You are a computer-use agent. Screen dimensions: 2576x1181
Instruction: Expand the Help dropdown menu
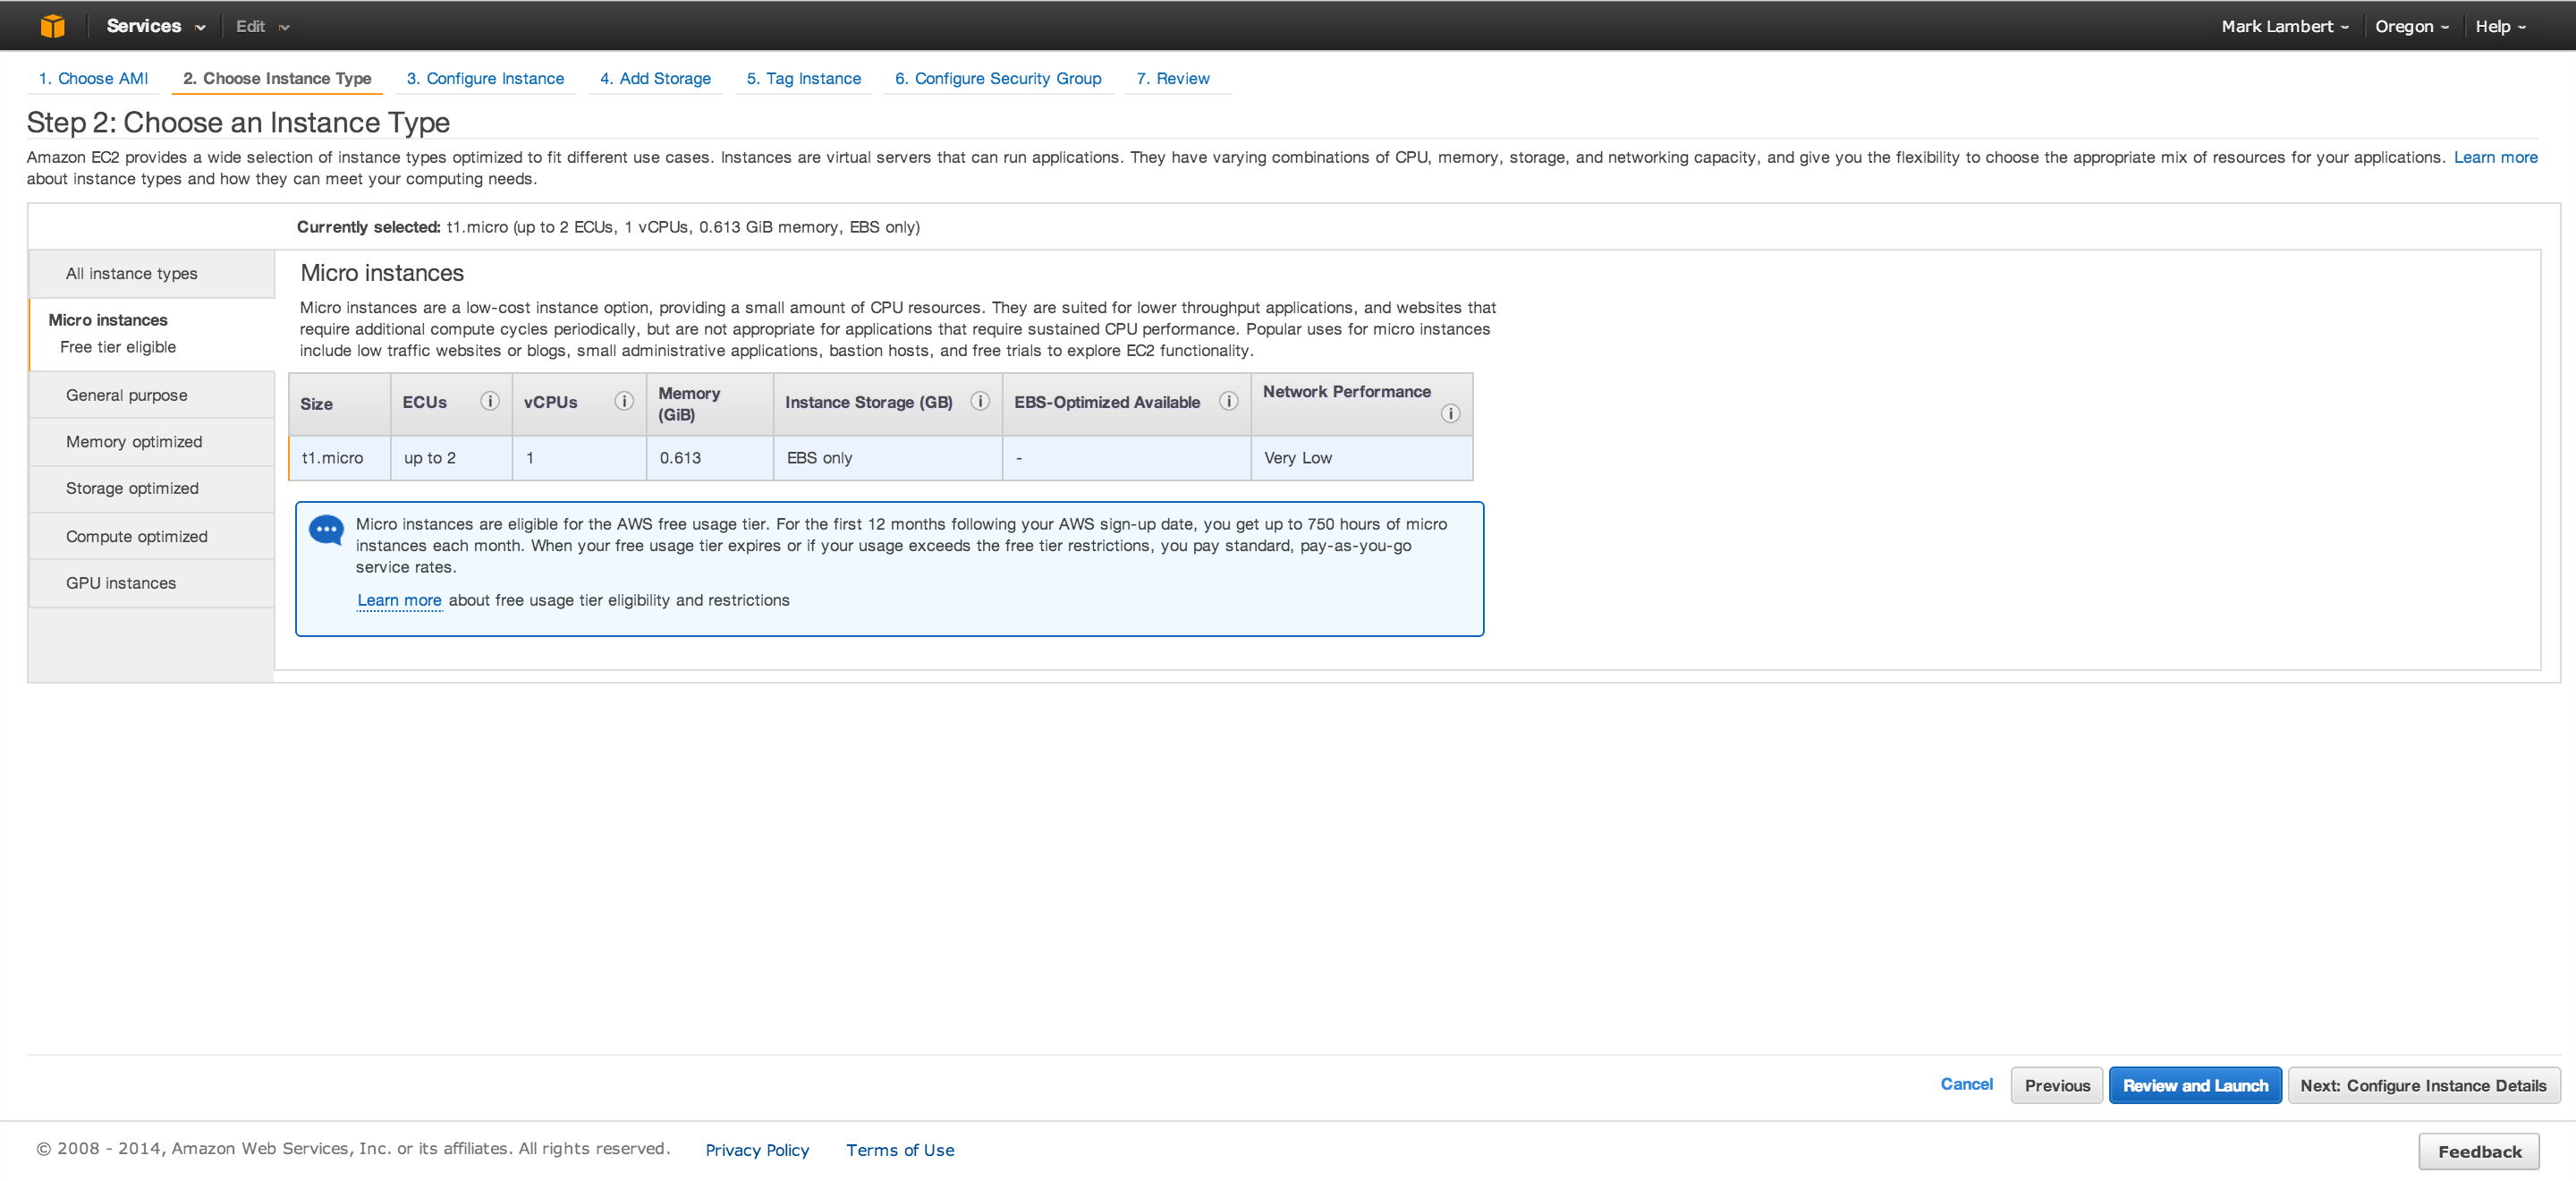coord(2500,26)
